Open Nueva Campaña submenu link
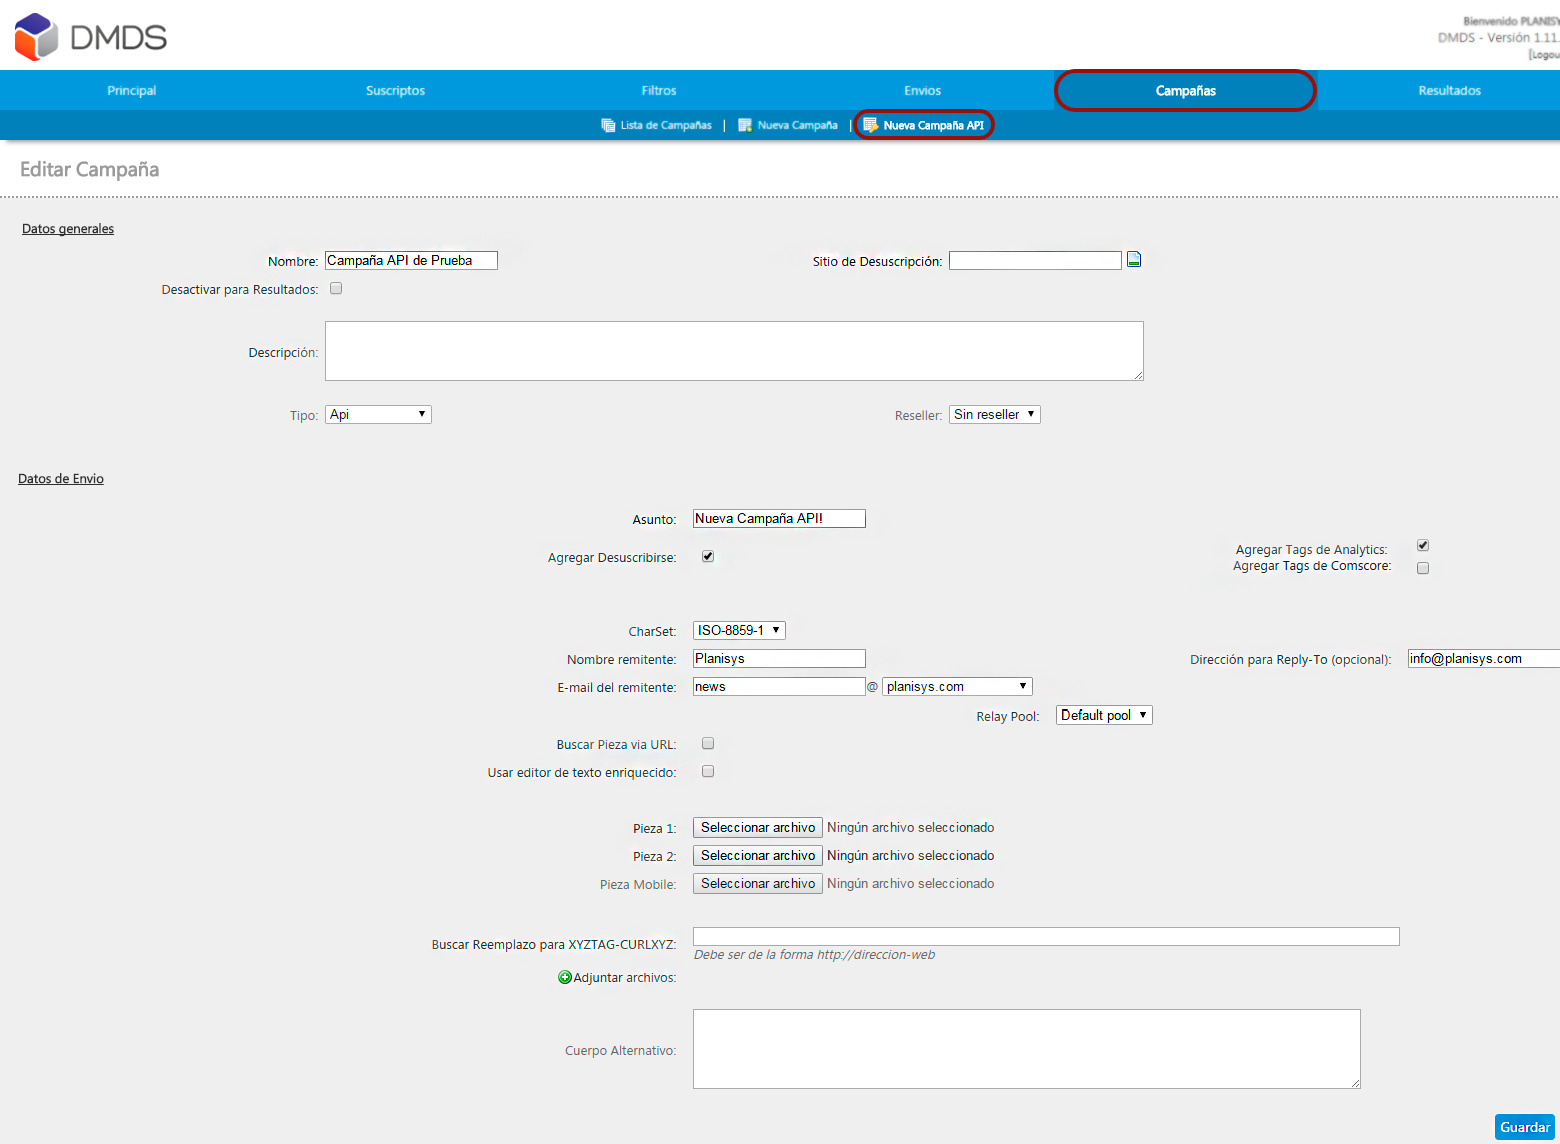This screenshot has width=1560, height=1144. [x=798, y=125]
